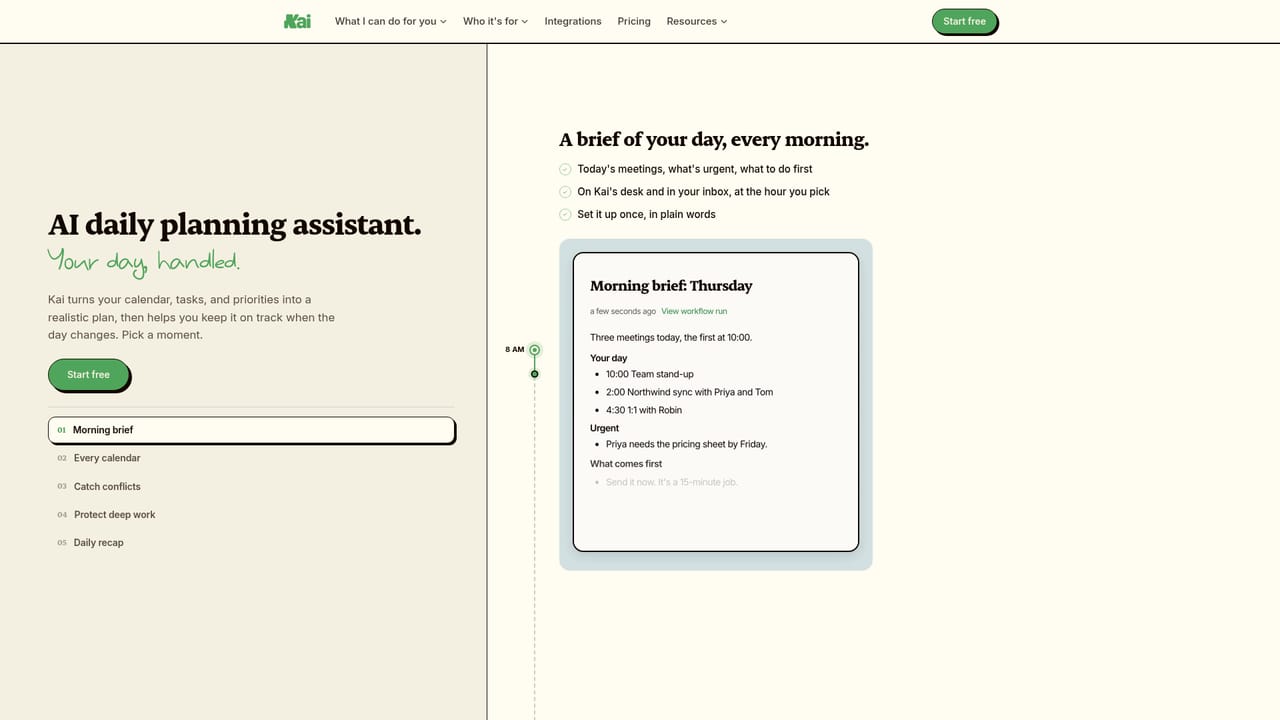
Task: Click the 8 AM timeline marker
Action: [535, 350]
